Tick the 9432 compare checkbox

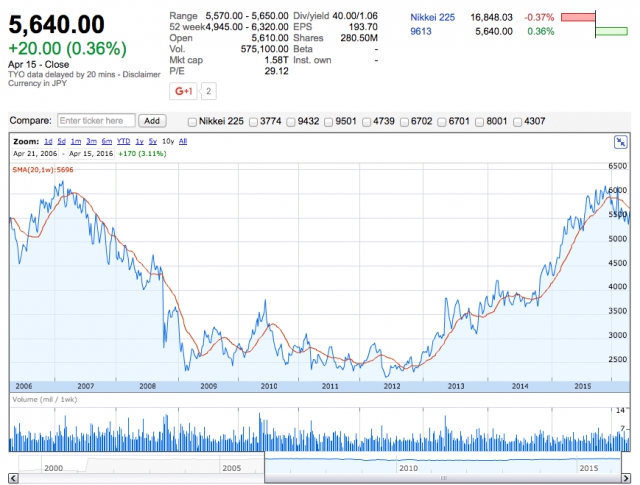[291, 122]
